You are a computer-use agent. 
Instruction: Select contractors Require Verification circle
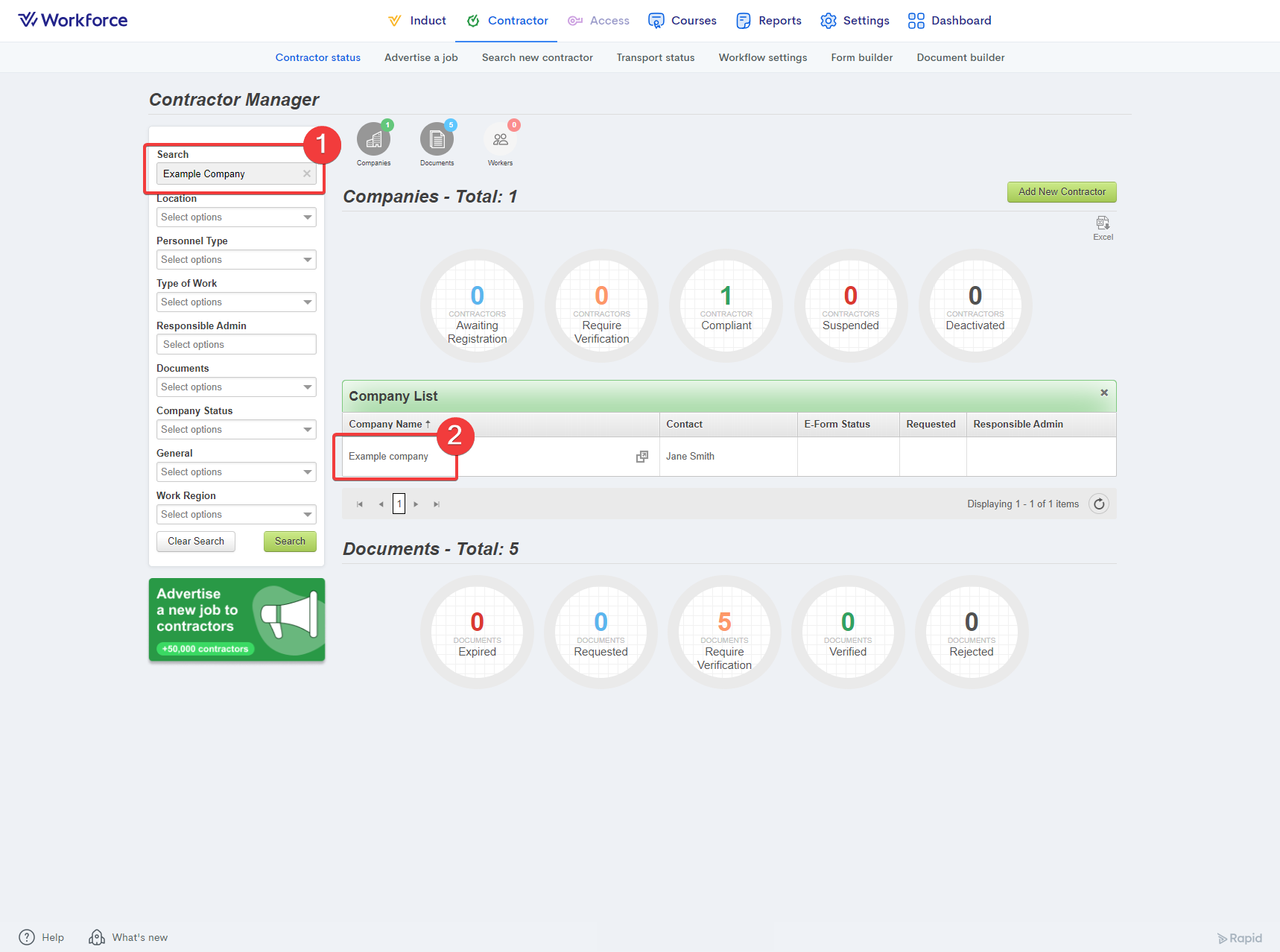tap(601, 306)
